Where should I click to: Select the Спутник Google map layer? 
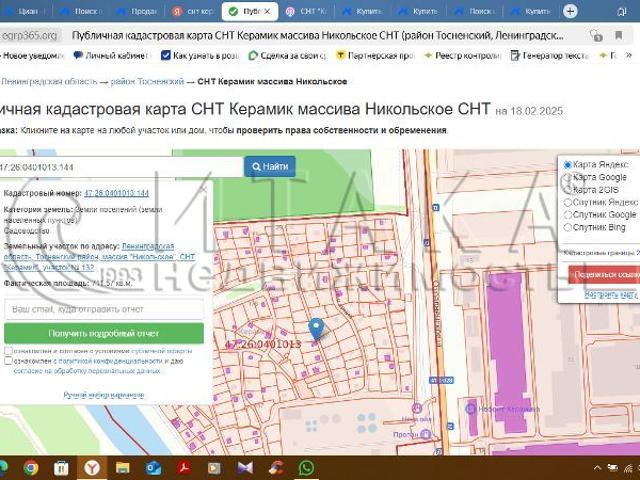pos(568,215)
